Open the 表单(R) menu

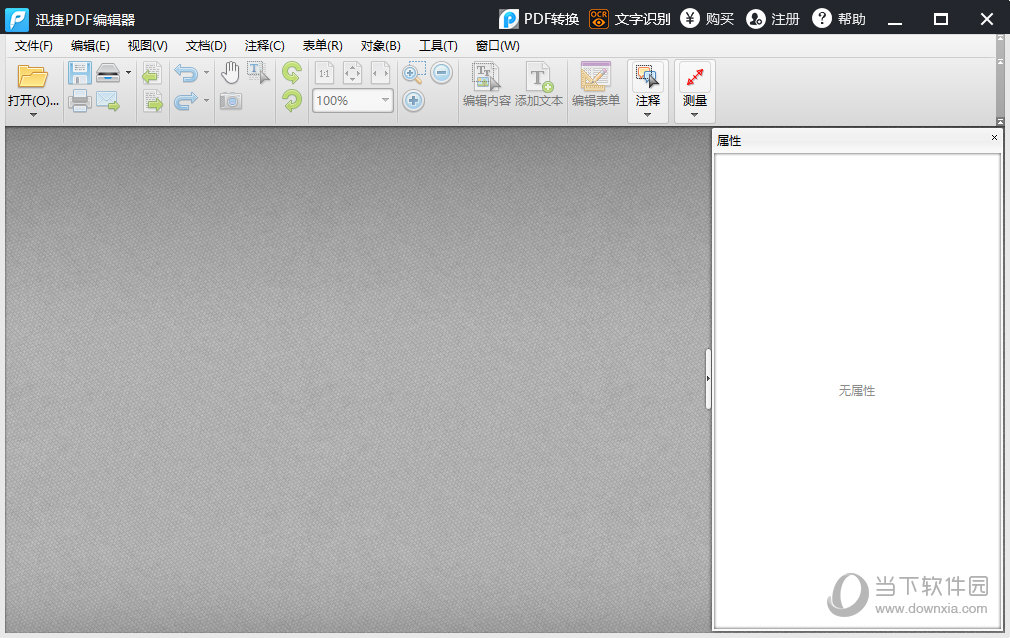pos(323,46)
